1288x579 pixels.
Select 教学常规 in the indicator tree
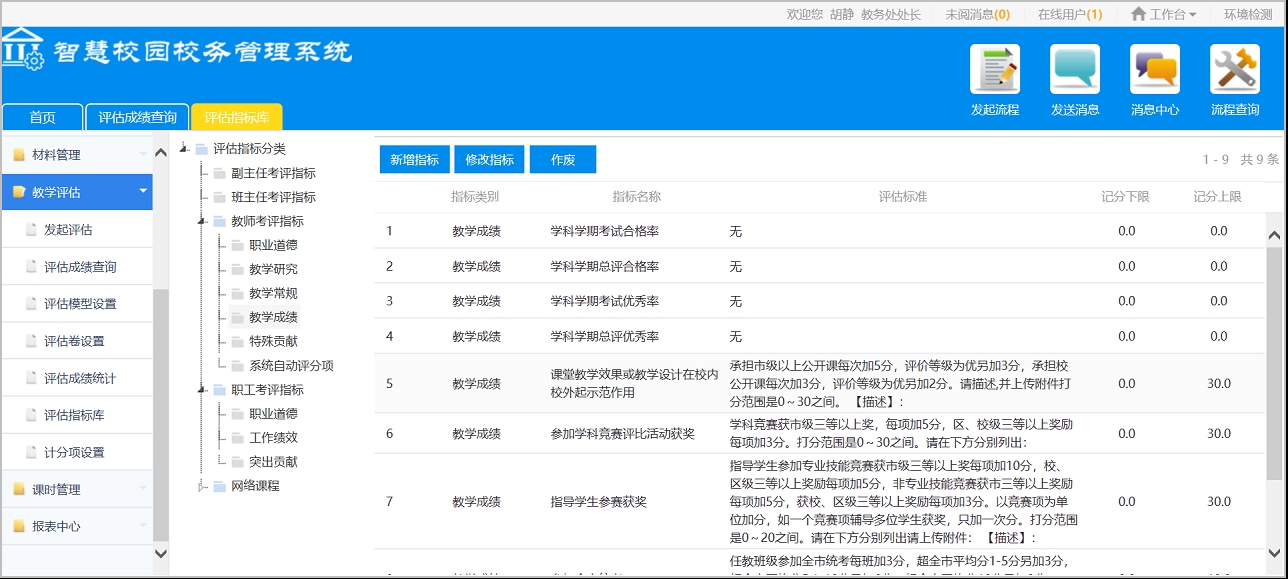[273, 294]
